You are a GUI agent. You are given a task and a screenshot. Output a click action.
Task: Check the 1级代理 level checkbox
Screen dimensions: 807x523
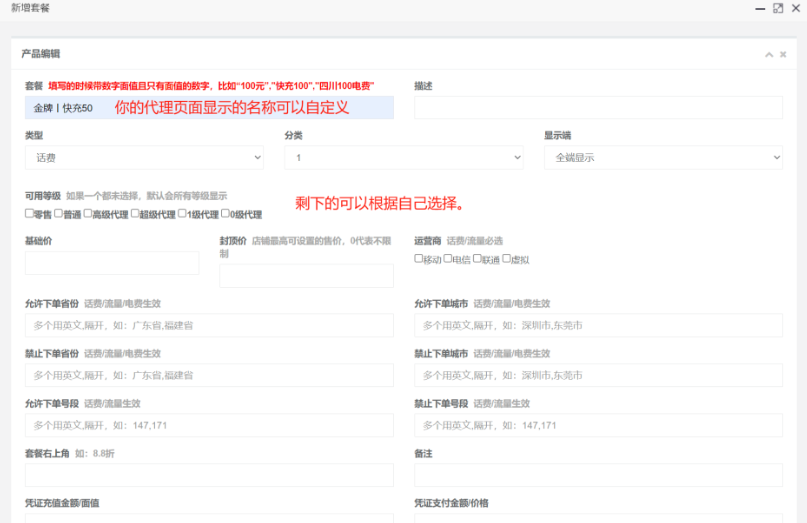point(182,213)
